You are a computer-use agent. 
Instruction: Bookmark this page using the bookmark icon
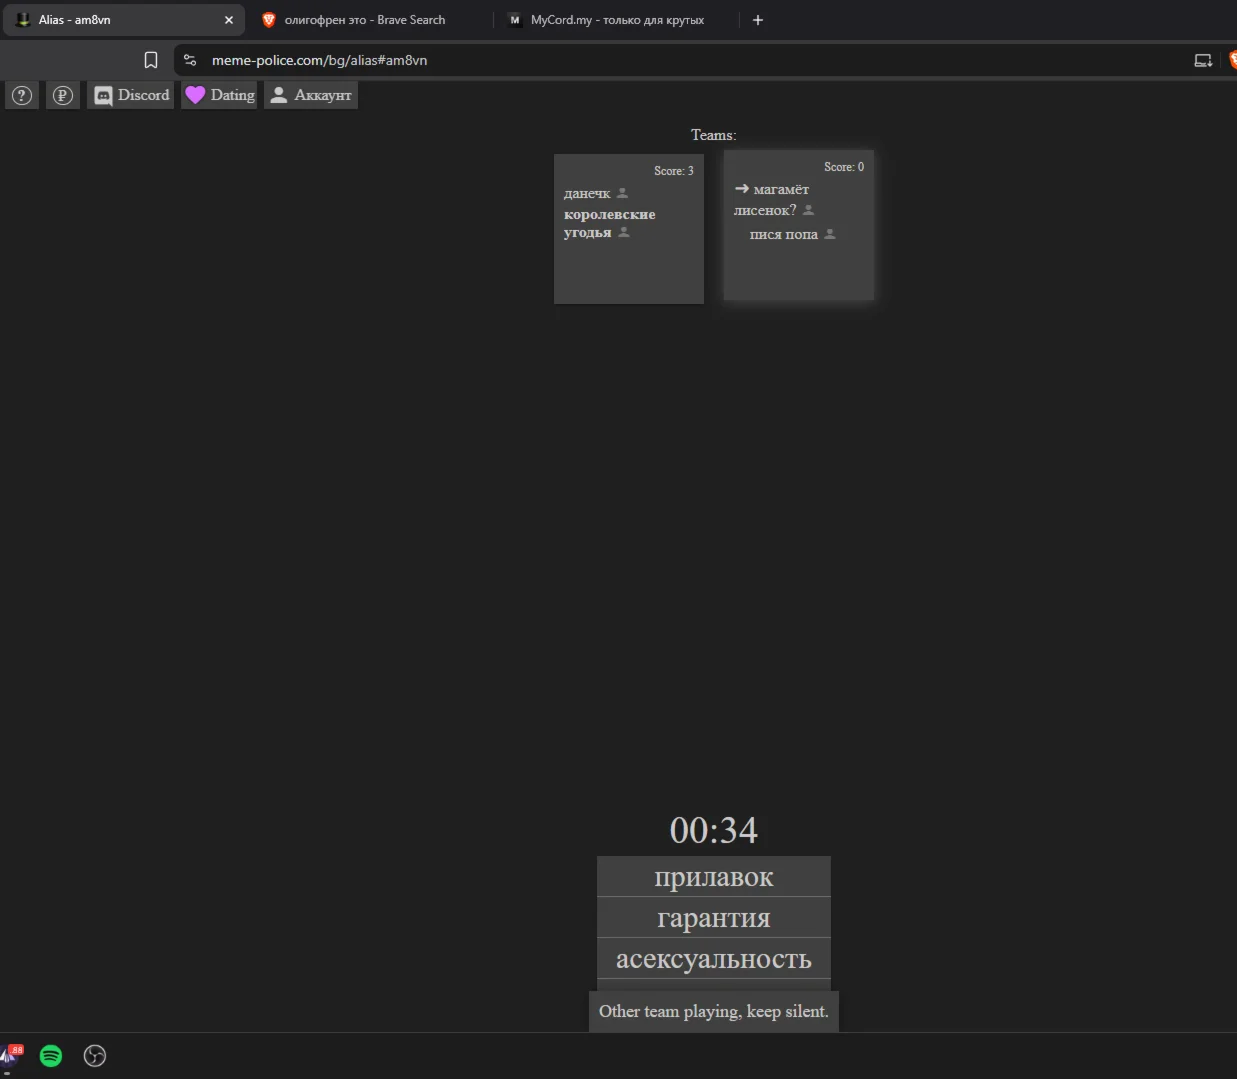coord(151,60)
